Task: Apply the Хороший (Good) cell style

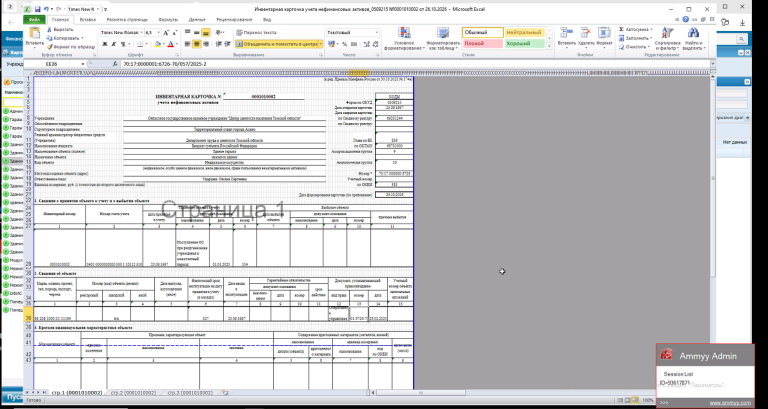Action: [x=525, y=43]
